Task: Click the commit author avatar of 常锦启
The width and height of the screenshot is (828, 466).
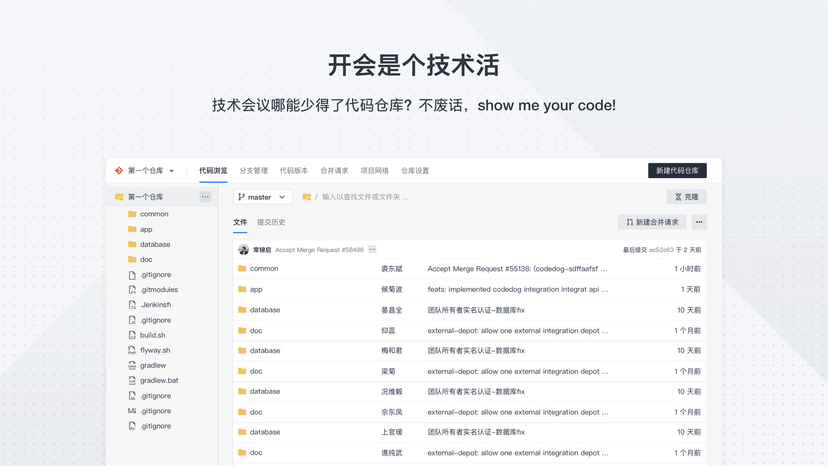Action: click(243, 250)
